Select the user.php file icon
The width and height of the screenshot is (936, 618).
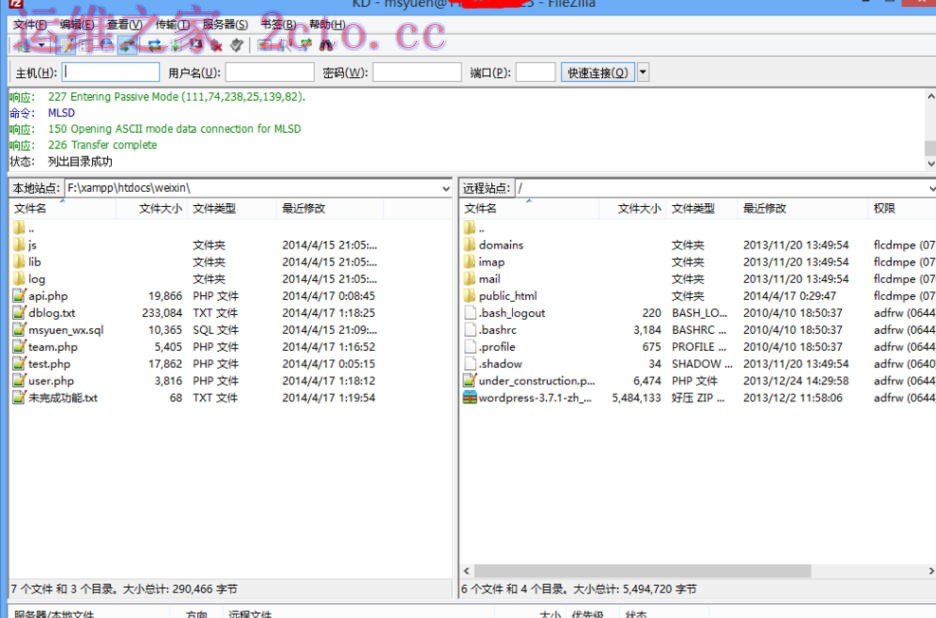(x=19, y=380)
